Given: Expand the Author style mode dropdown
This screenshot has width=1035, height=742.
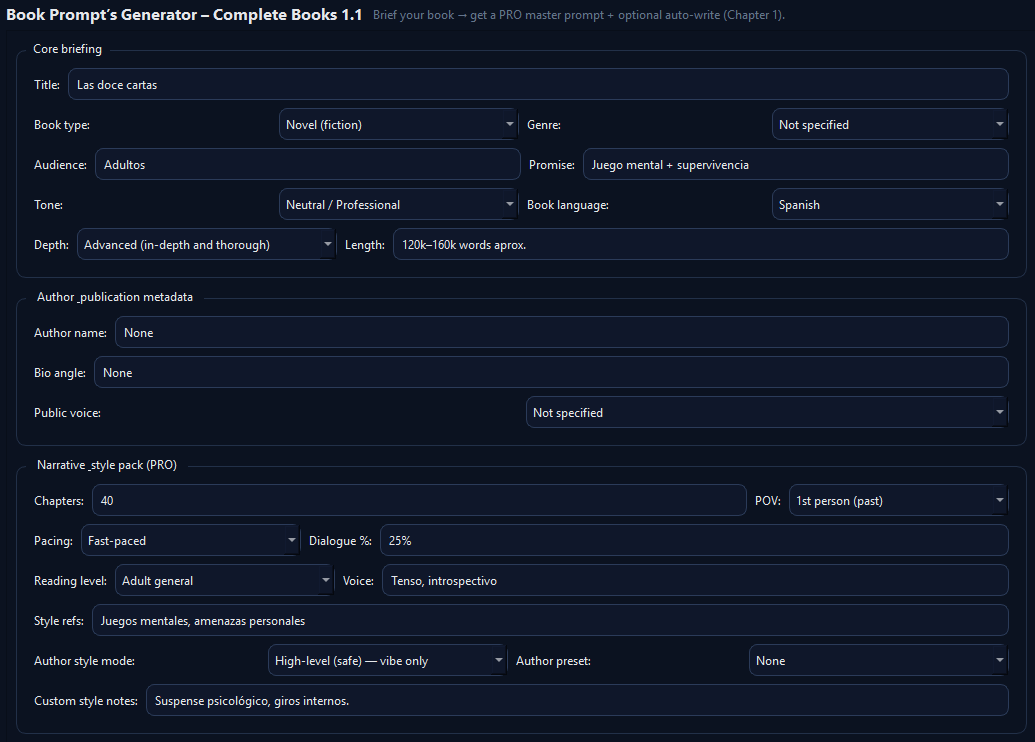Looking at the screenshot, I should [x=388, y=660].
